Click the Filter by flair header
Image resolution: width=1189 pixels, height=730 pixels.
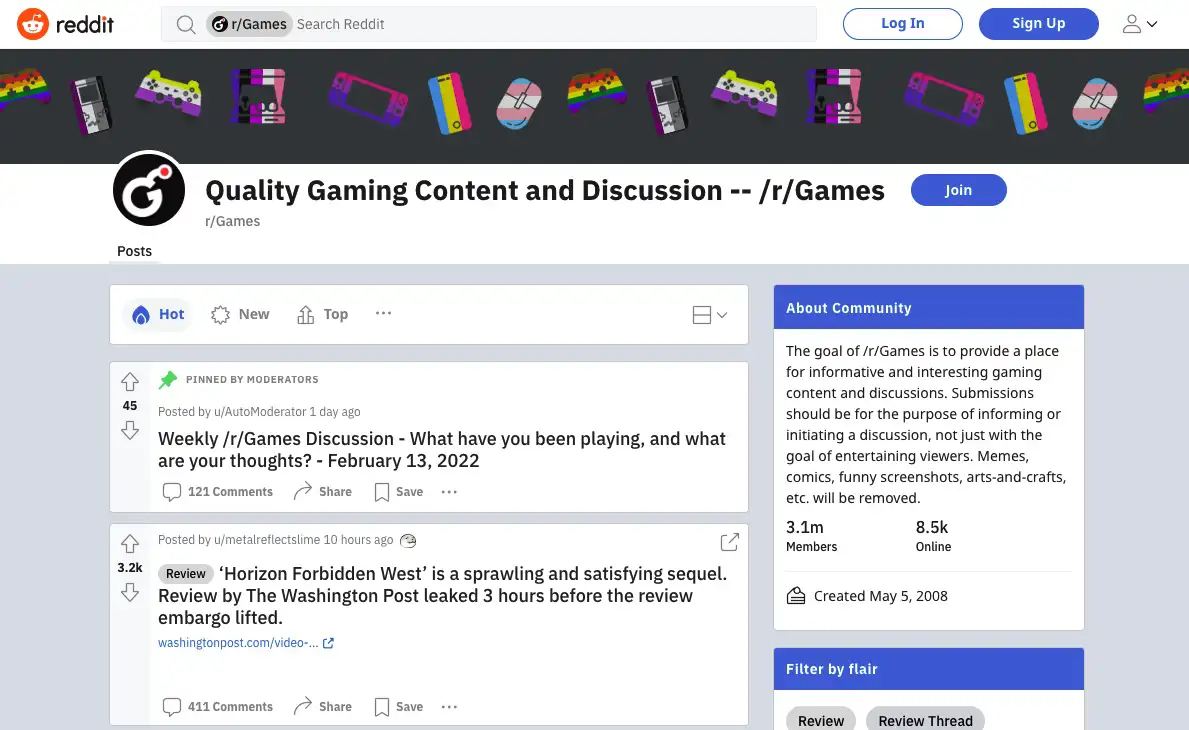tap(928, 669)
